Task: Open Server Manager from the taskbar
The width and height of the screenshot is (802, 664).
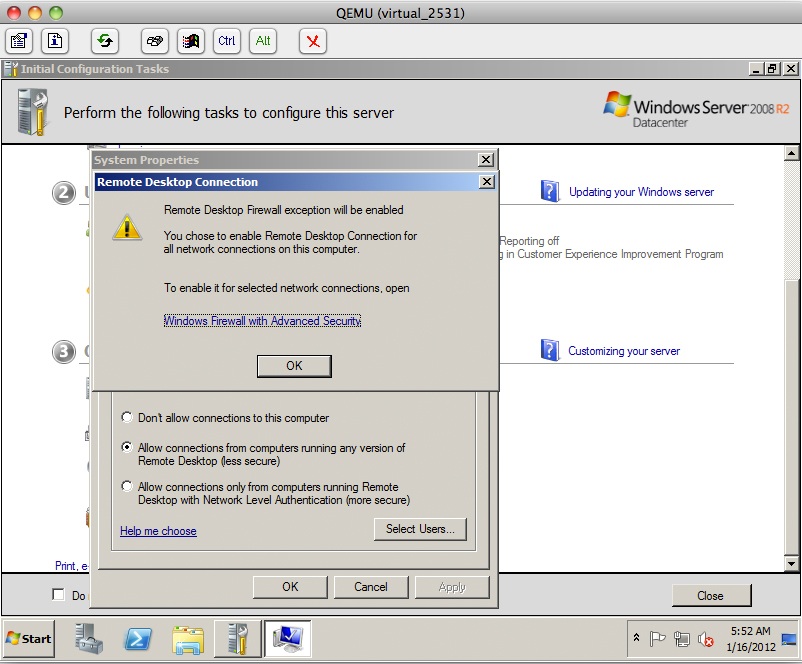Action: 89,638
